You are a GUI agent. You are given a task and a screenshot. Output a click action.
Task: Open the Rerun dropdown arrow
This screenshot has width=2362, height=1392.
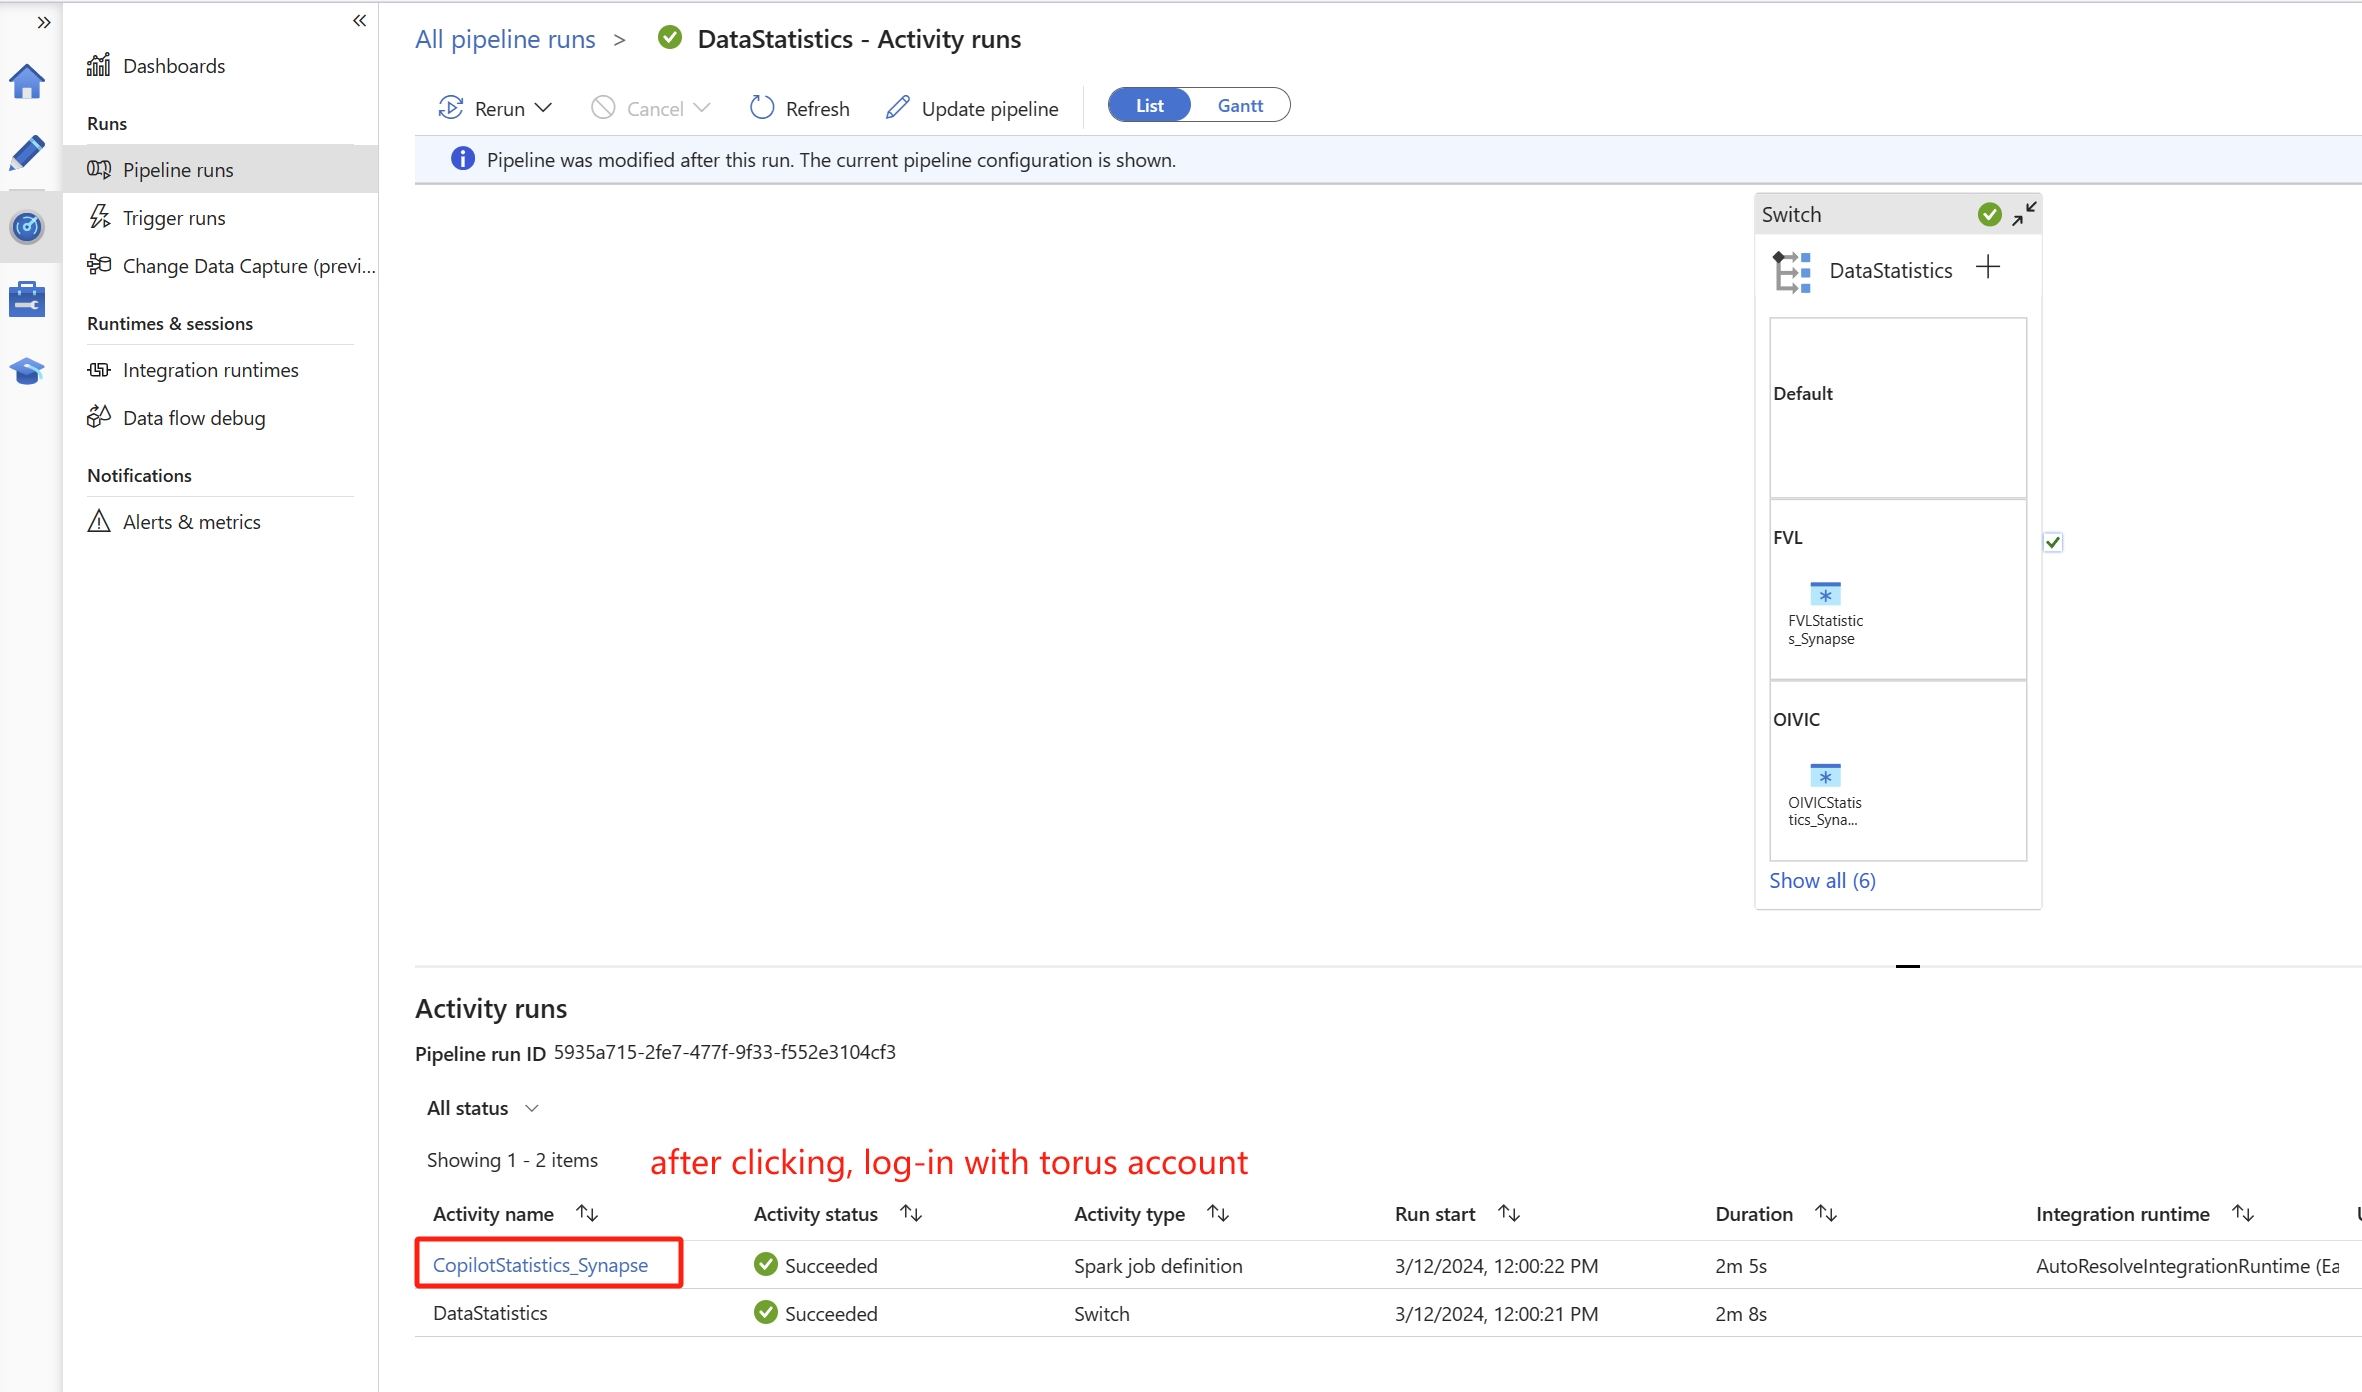(543, 107)
